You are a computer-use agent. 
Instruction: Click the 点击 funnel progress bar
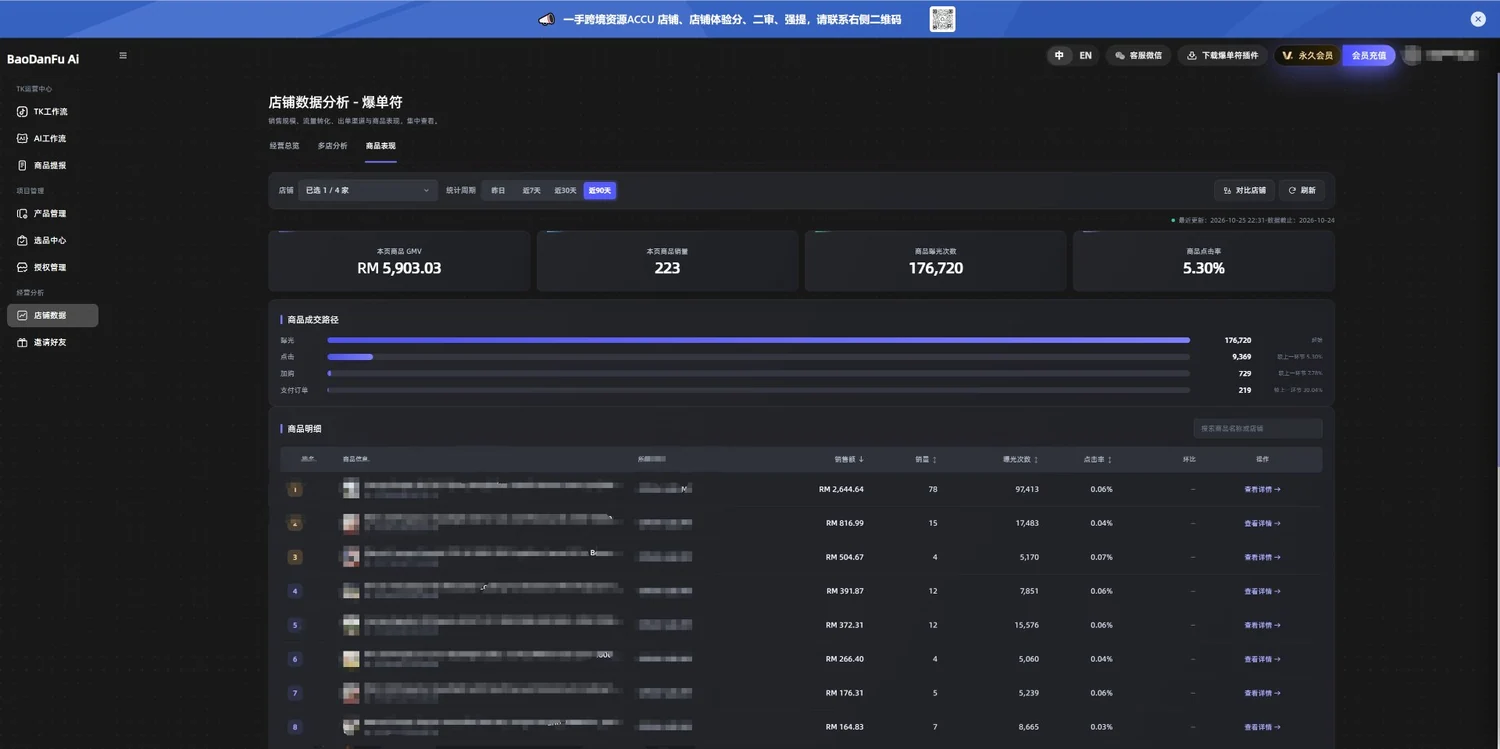coord(758,357)
